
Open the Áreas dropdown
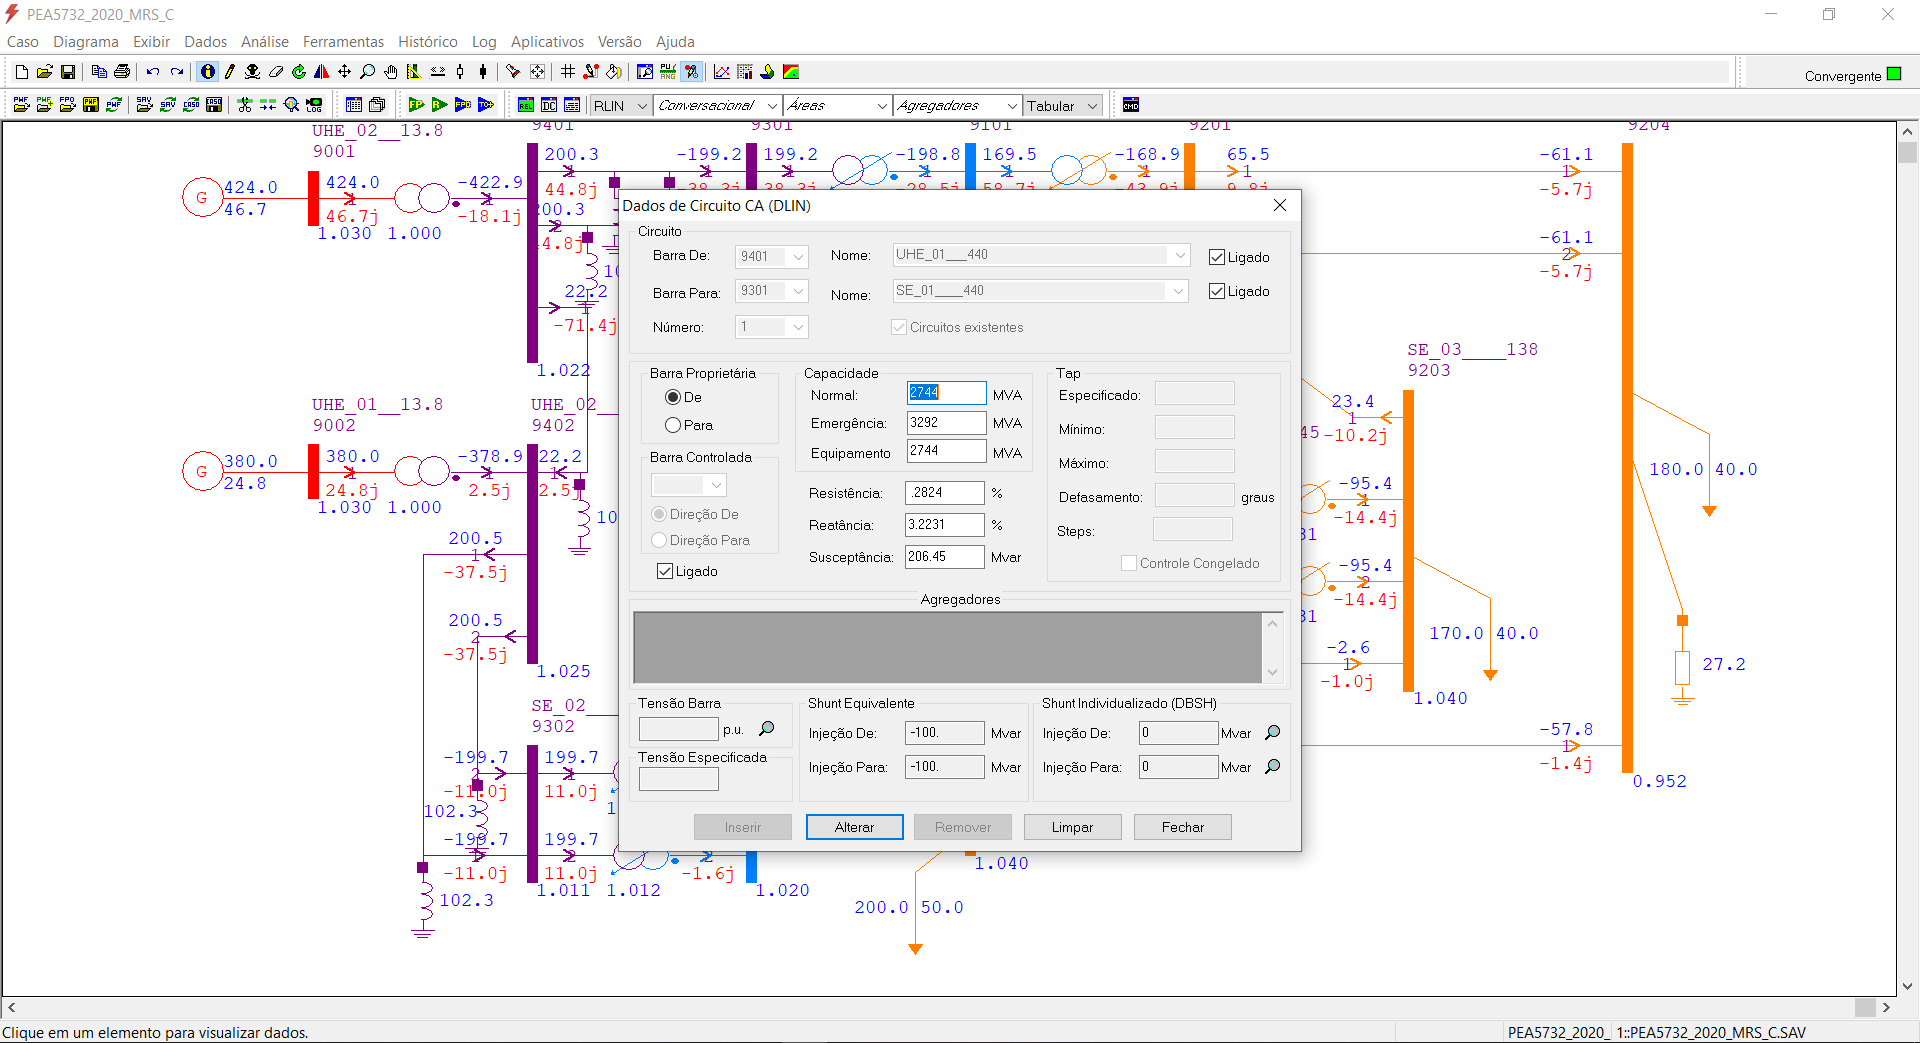point(882,106)
